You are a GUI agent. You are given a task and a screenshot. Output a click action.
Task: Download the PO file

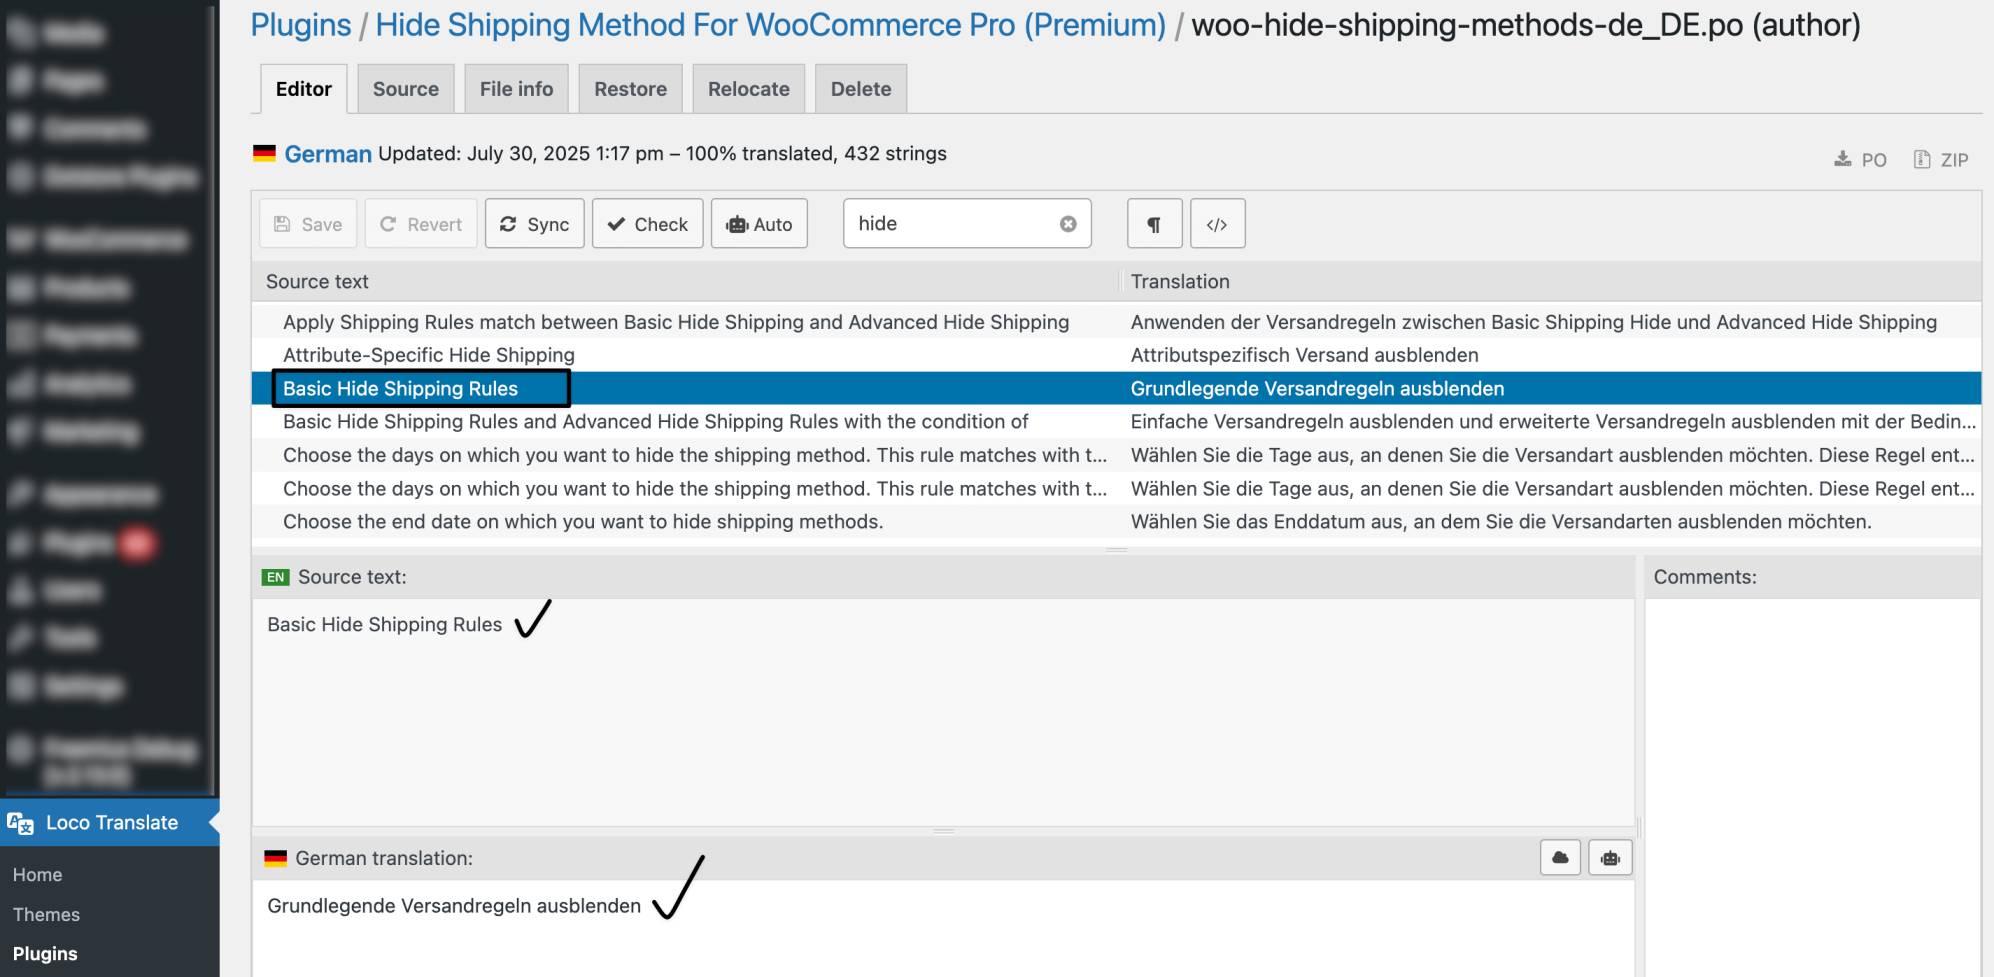coord(1860,160)
